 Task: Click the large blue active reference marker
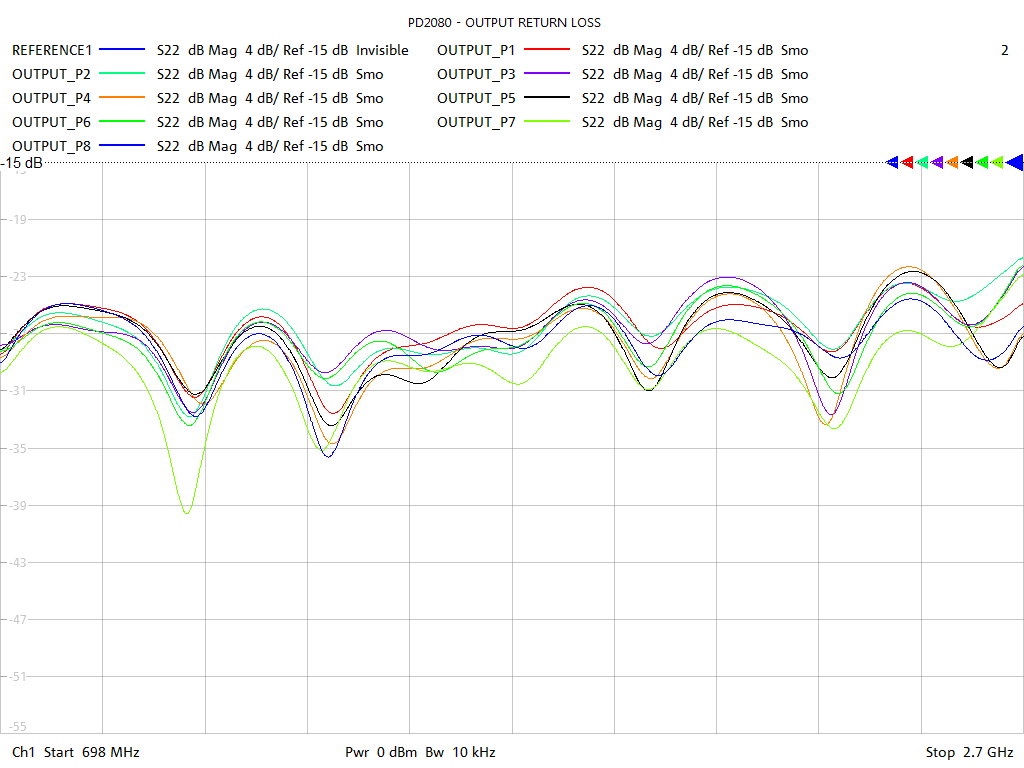click(1015, 163)
